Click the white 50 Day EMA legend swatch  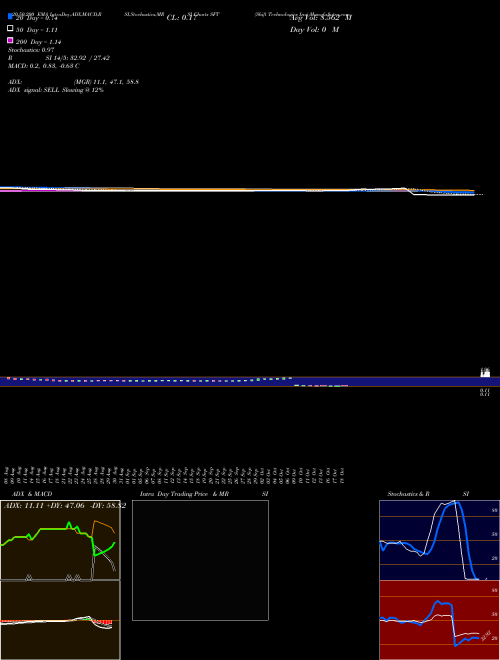[10, 28]
